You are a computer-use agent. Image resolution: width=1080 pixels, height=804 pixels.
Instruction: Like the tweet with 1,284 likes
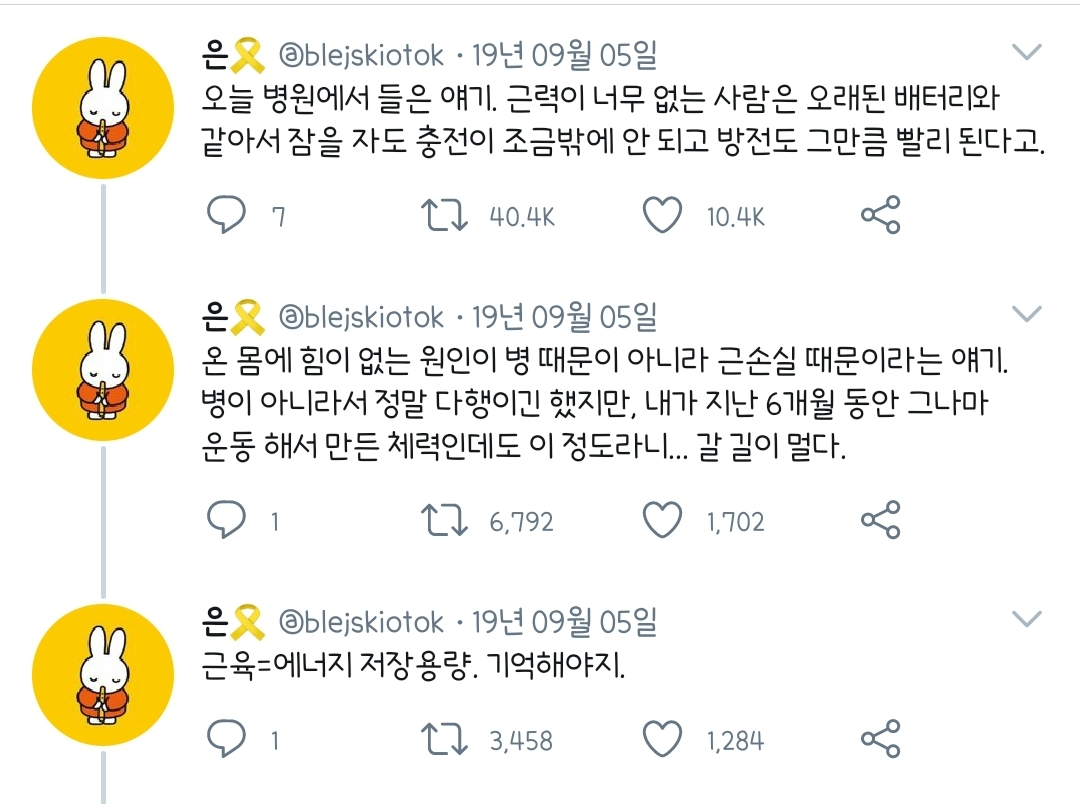pyautogui.click(x=662, y=739)
